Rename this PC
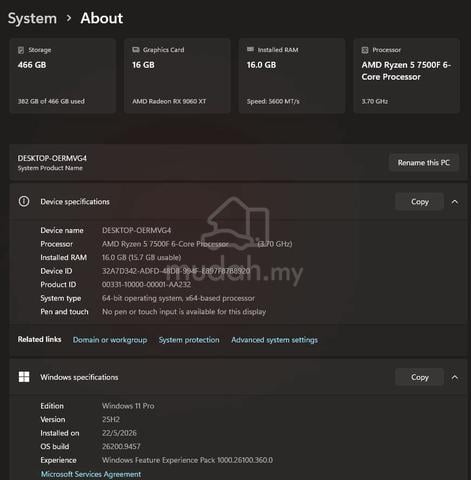This screenshot has height=480, width=471. (x=424, y=163)
